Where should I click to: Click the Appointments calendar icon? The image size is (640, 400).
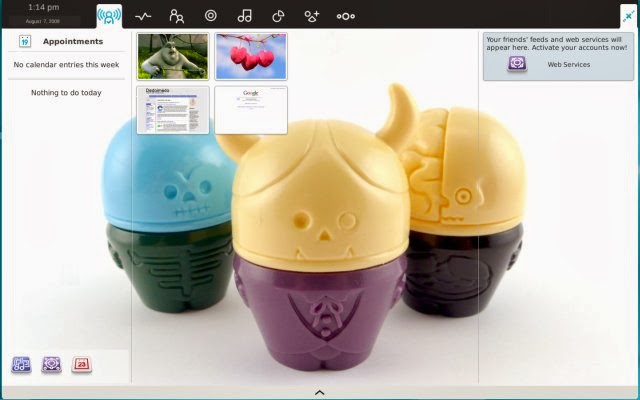coord(25,41)
